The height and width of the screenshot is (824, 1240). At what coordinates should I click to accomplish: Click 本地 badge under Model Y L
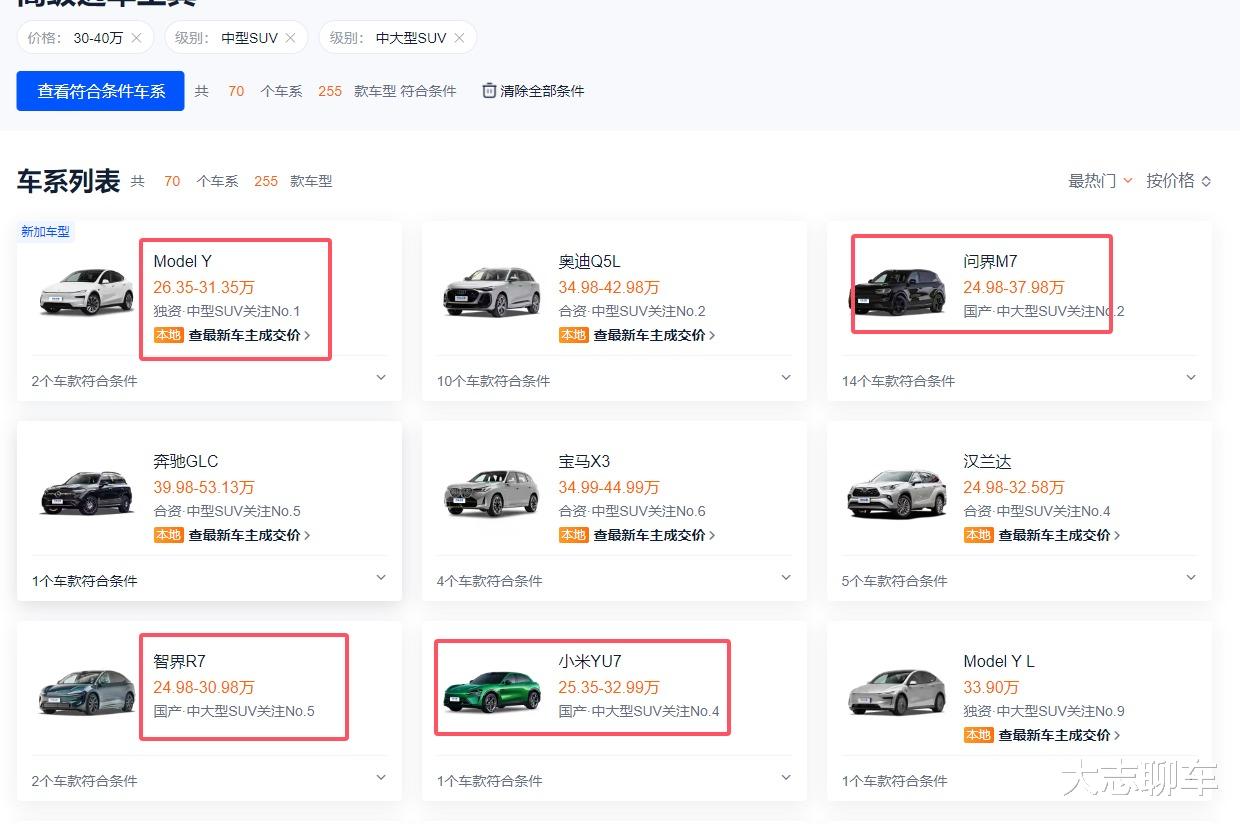click(978, 736)
